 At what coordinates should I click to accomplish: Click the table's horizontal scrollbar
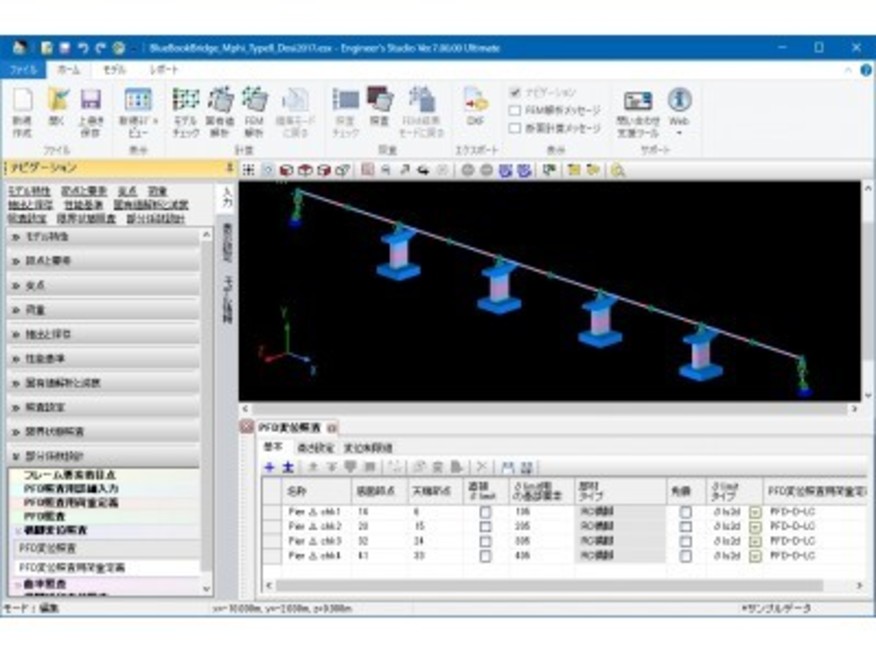coord(549,585)
